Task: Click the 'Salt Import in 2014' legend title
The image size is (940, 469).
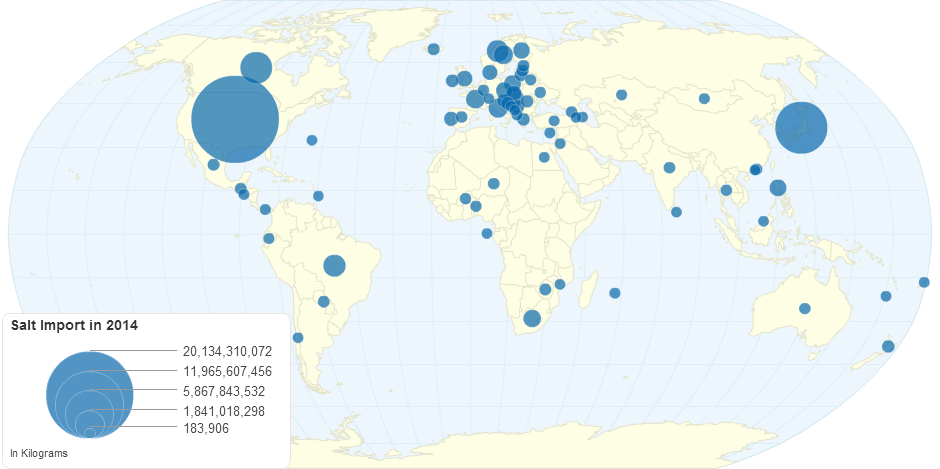Action: click(x=73, y=325)
